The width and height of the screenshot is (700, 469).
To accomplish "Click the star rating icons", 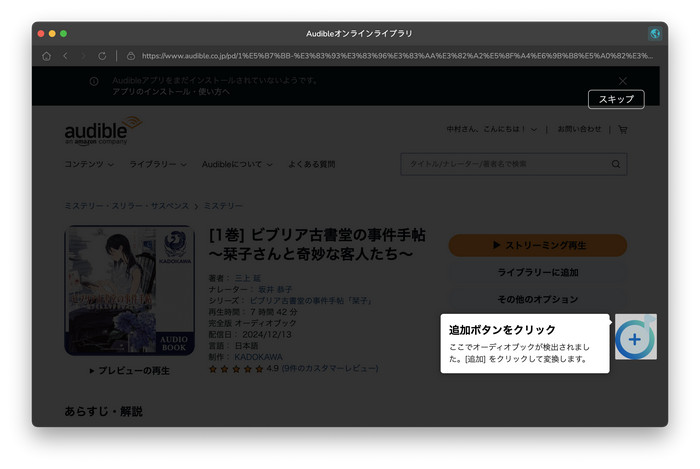I will 236,369.
